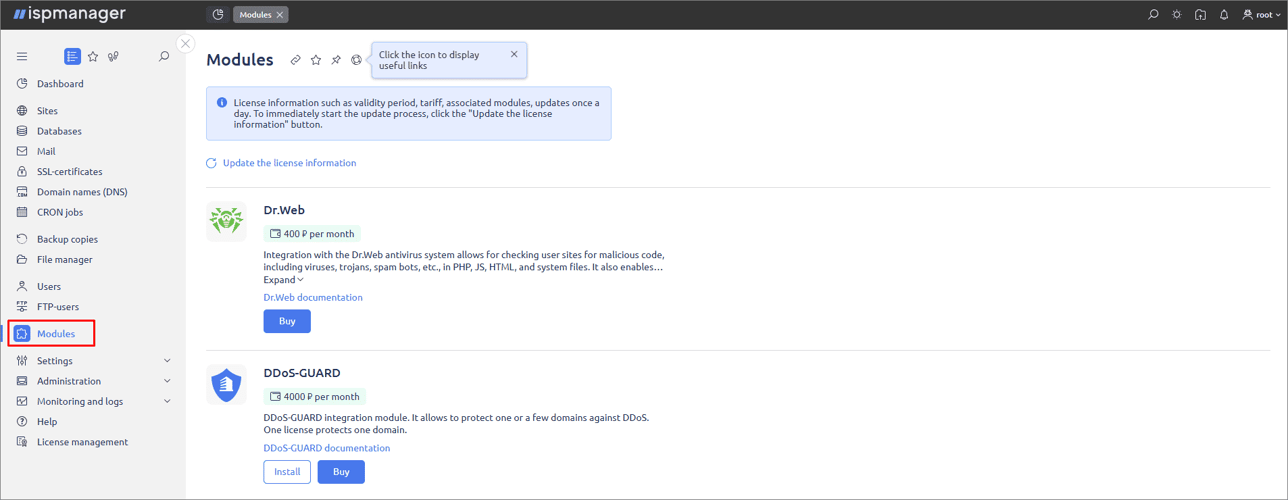The image size is (1288, 500).
Task: Open the root user menu
Action: tap(1261, 15)
